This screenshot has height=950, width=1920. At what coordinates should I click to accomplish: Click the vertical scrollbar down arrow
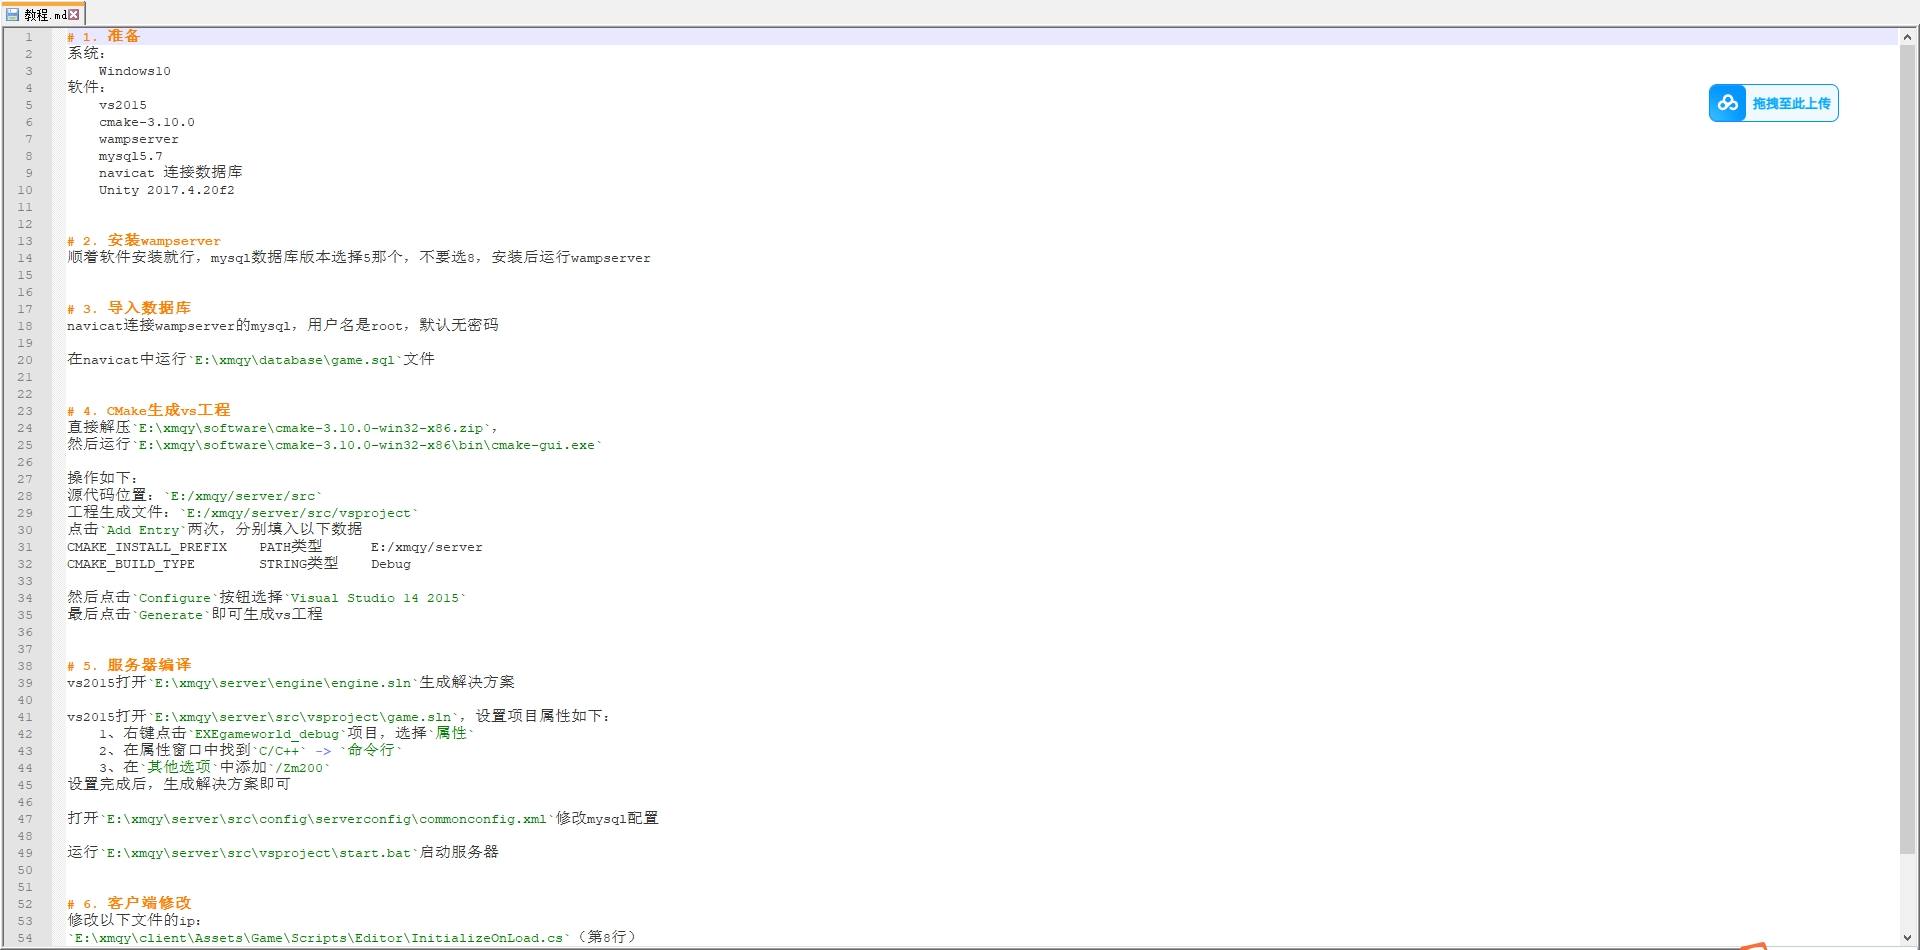[1908, 937]
